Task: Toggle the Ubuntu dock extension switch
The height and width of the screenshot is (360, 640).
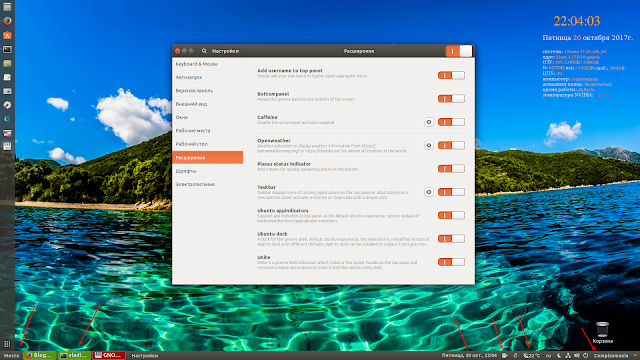Action: coord(451,239)
